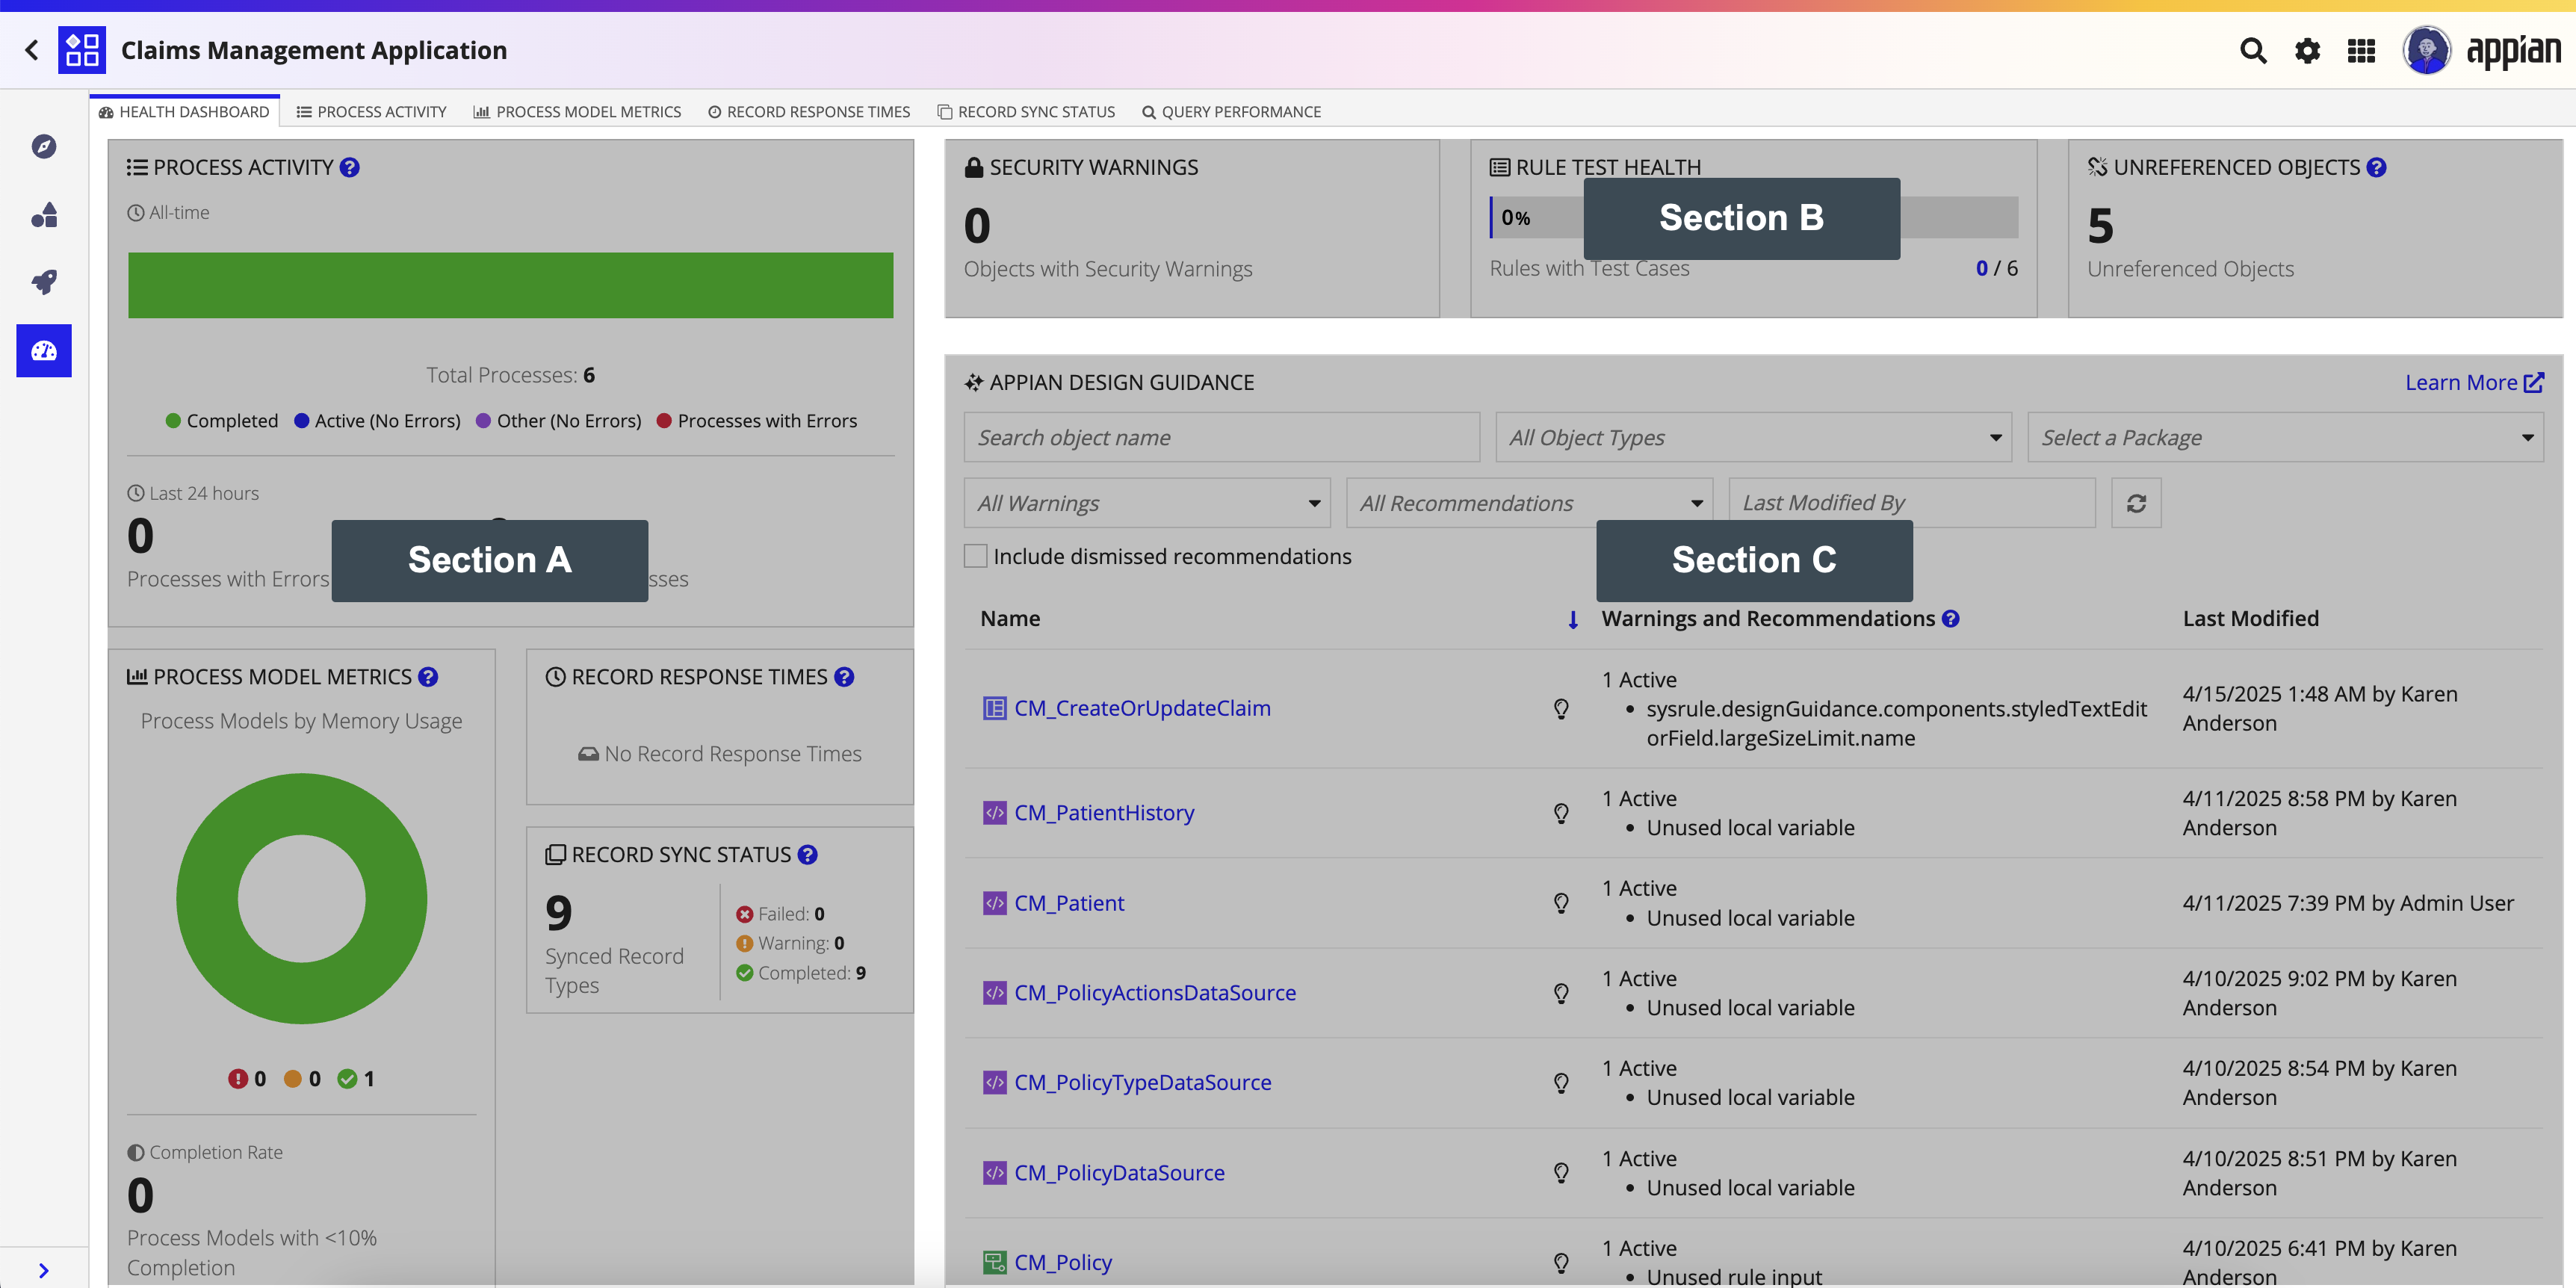Screen dimensions: 2576x1288
Task: Click the green memory usage donut chart
Action: [301, 898]
